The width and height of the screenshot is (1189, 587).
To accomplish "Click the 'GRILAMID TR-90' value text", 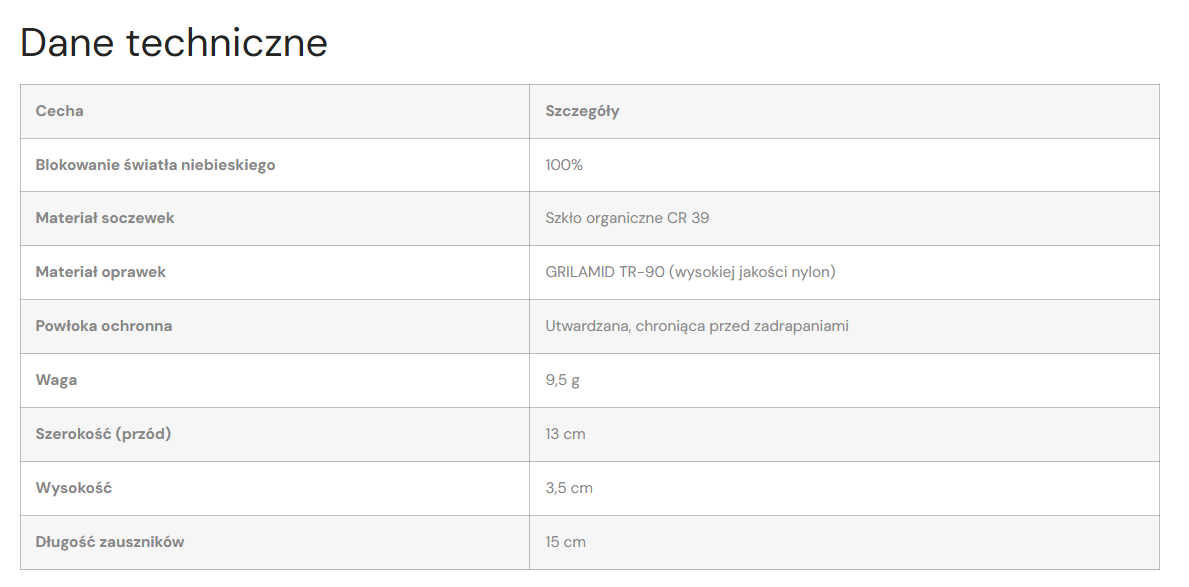I will pos(605,272).
